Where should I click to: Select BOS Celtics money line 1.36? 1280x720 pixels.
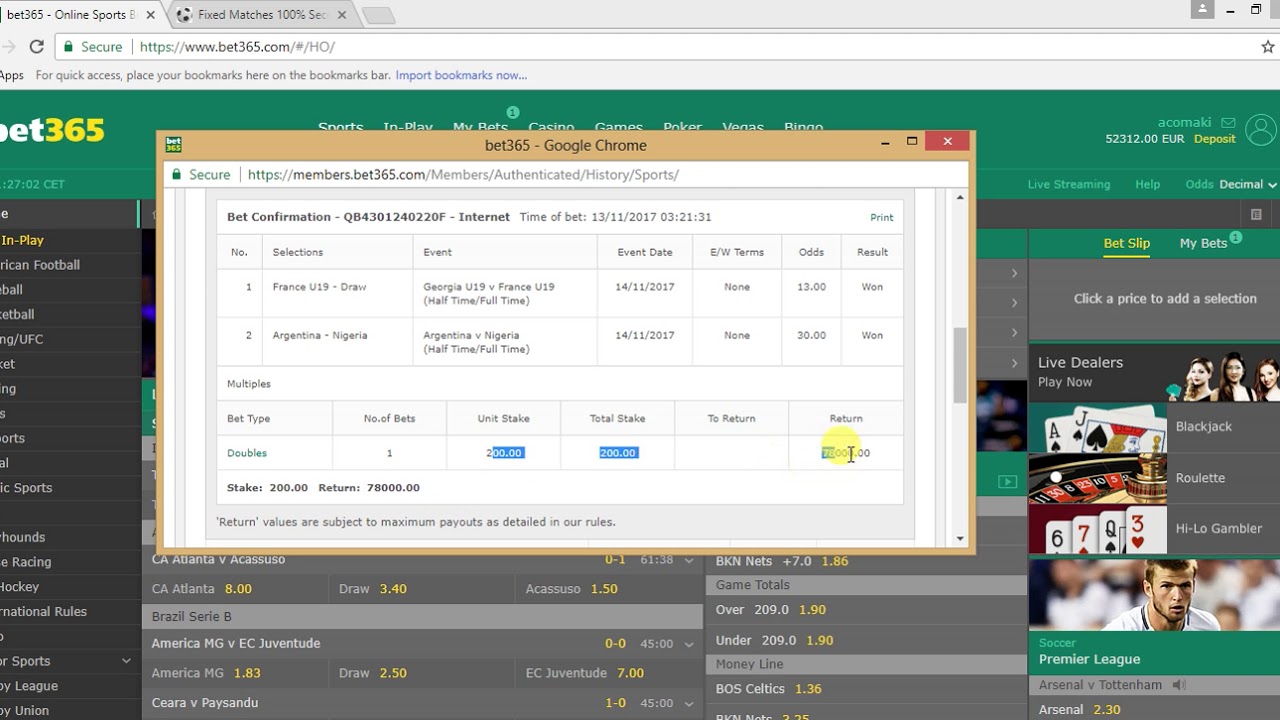(866, 688)
